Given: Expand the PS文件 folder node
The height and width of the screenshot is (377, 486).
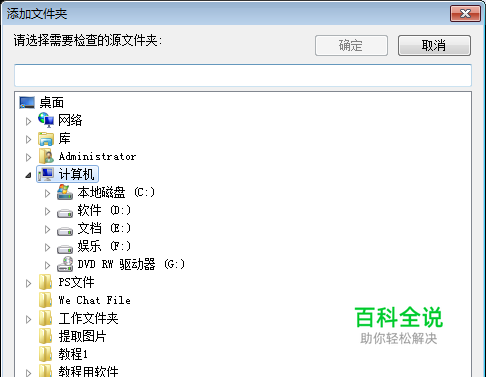Looking at the screenshot, I should point(28,283).
